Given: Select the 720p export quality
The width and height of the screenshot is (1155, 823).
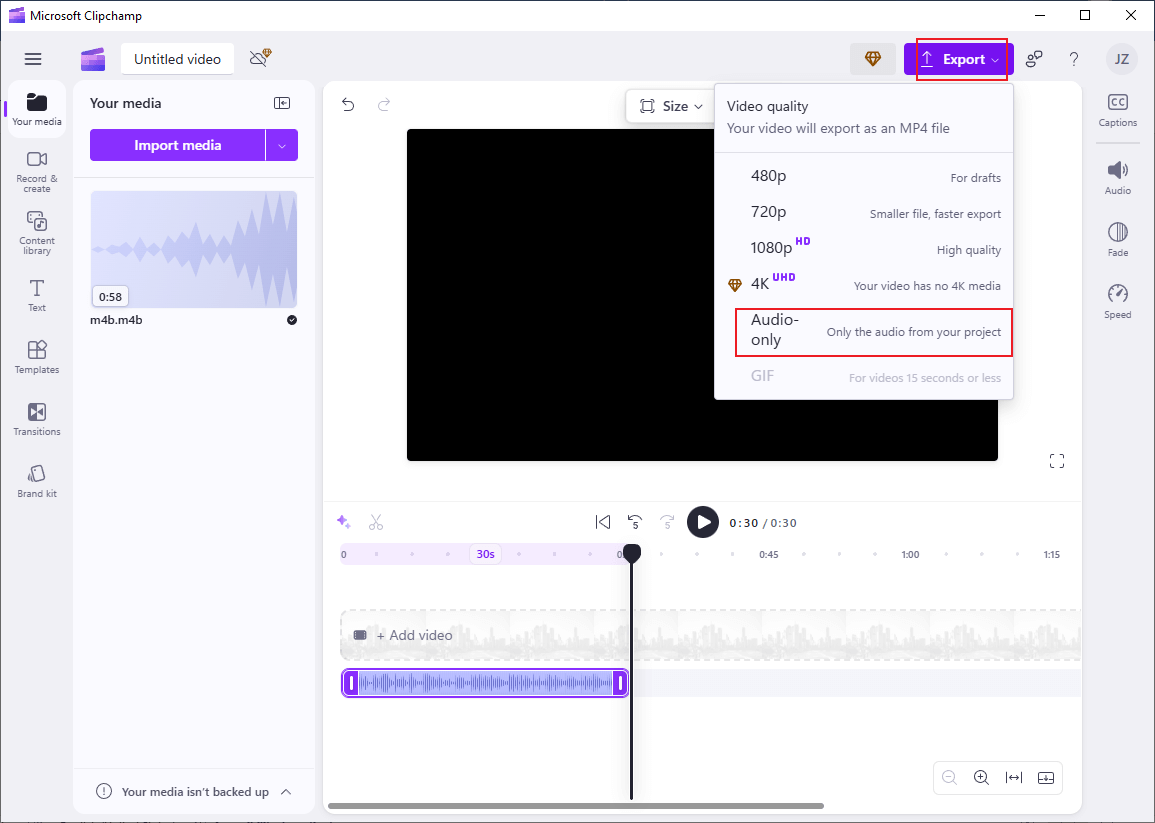Looking at the screenshot, I should pyautogui.click(x=864, y=212).
